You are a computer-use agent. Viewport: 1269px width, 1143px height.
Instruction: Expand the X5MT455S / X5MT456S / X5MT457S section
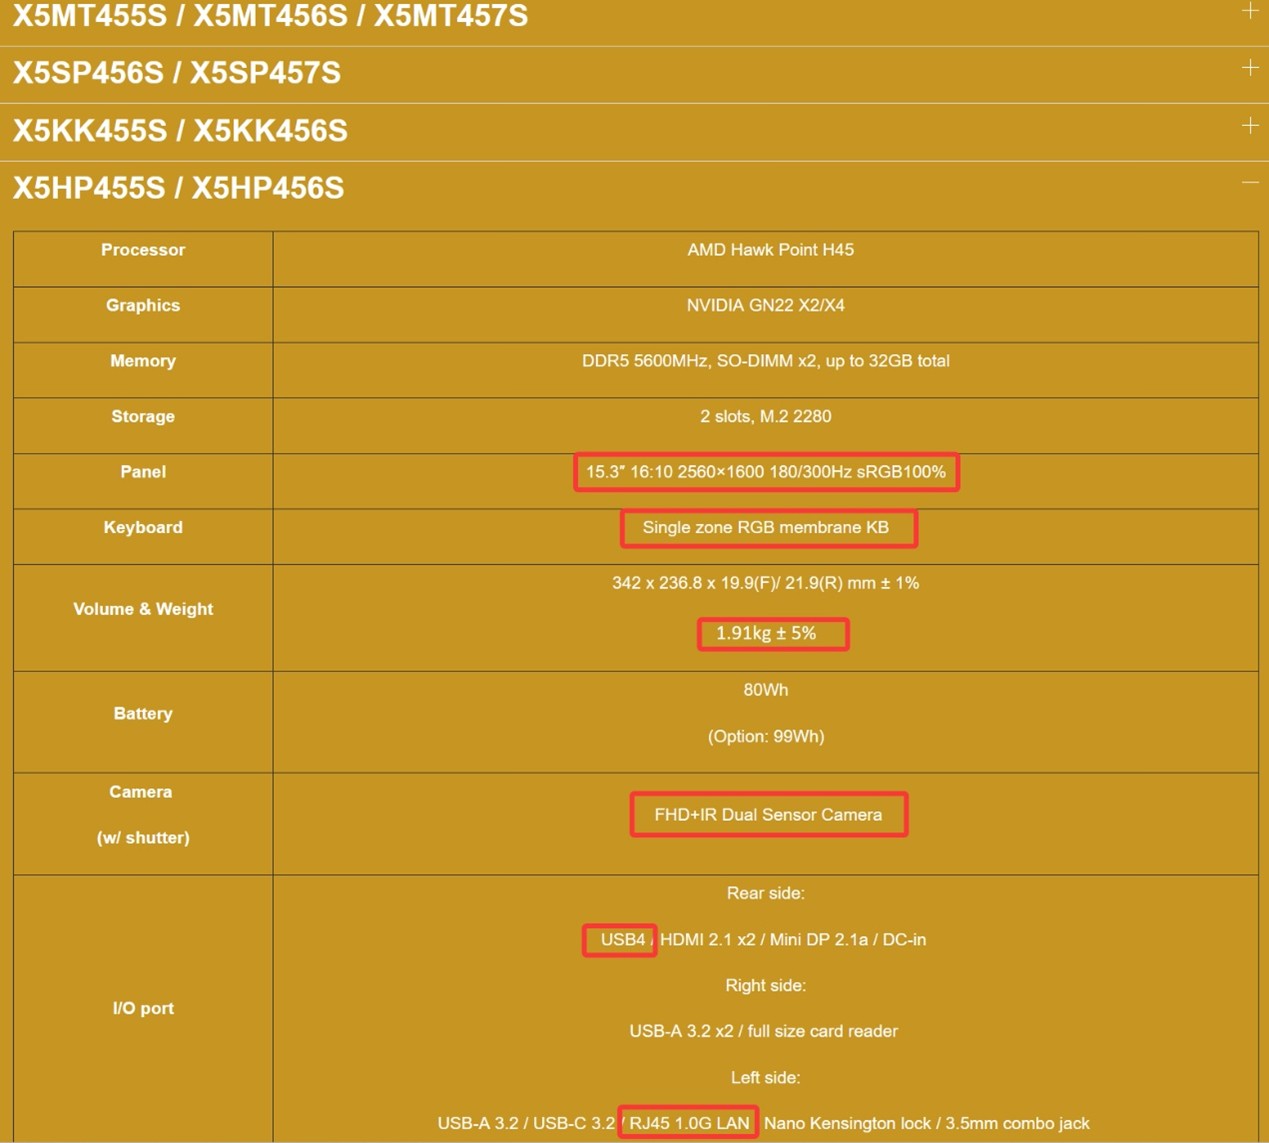pyautogui.click(x=634, y=17)
